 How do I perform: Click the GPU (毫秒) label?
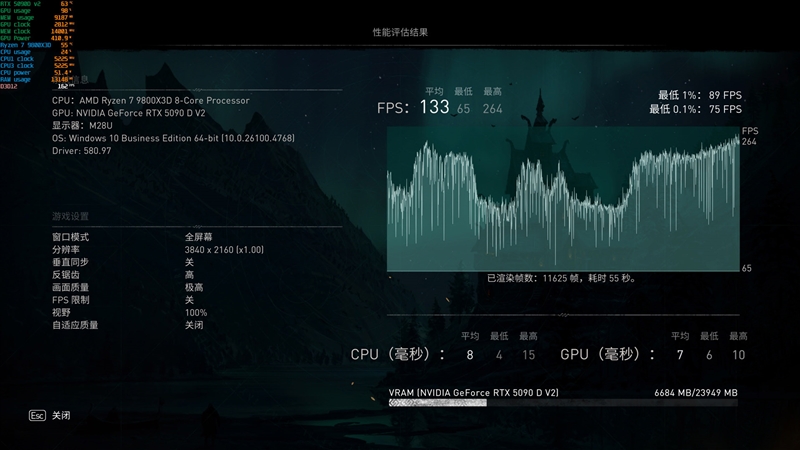tap(607, 354)
